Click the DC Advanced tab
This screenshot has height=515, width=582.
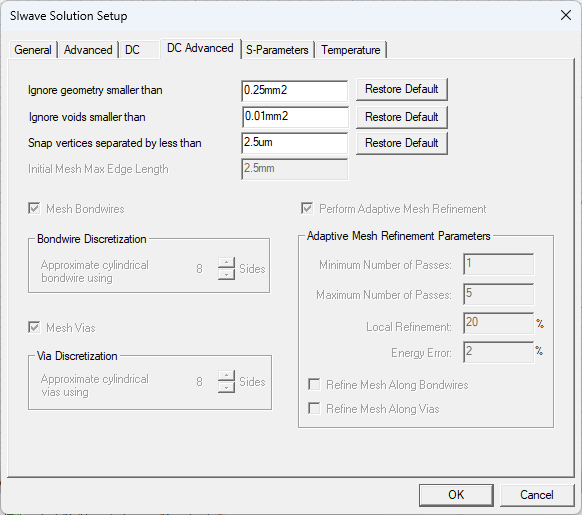[200, 48]
